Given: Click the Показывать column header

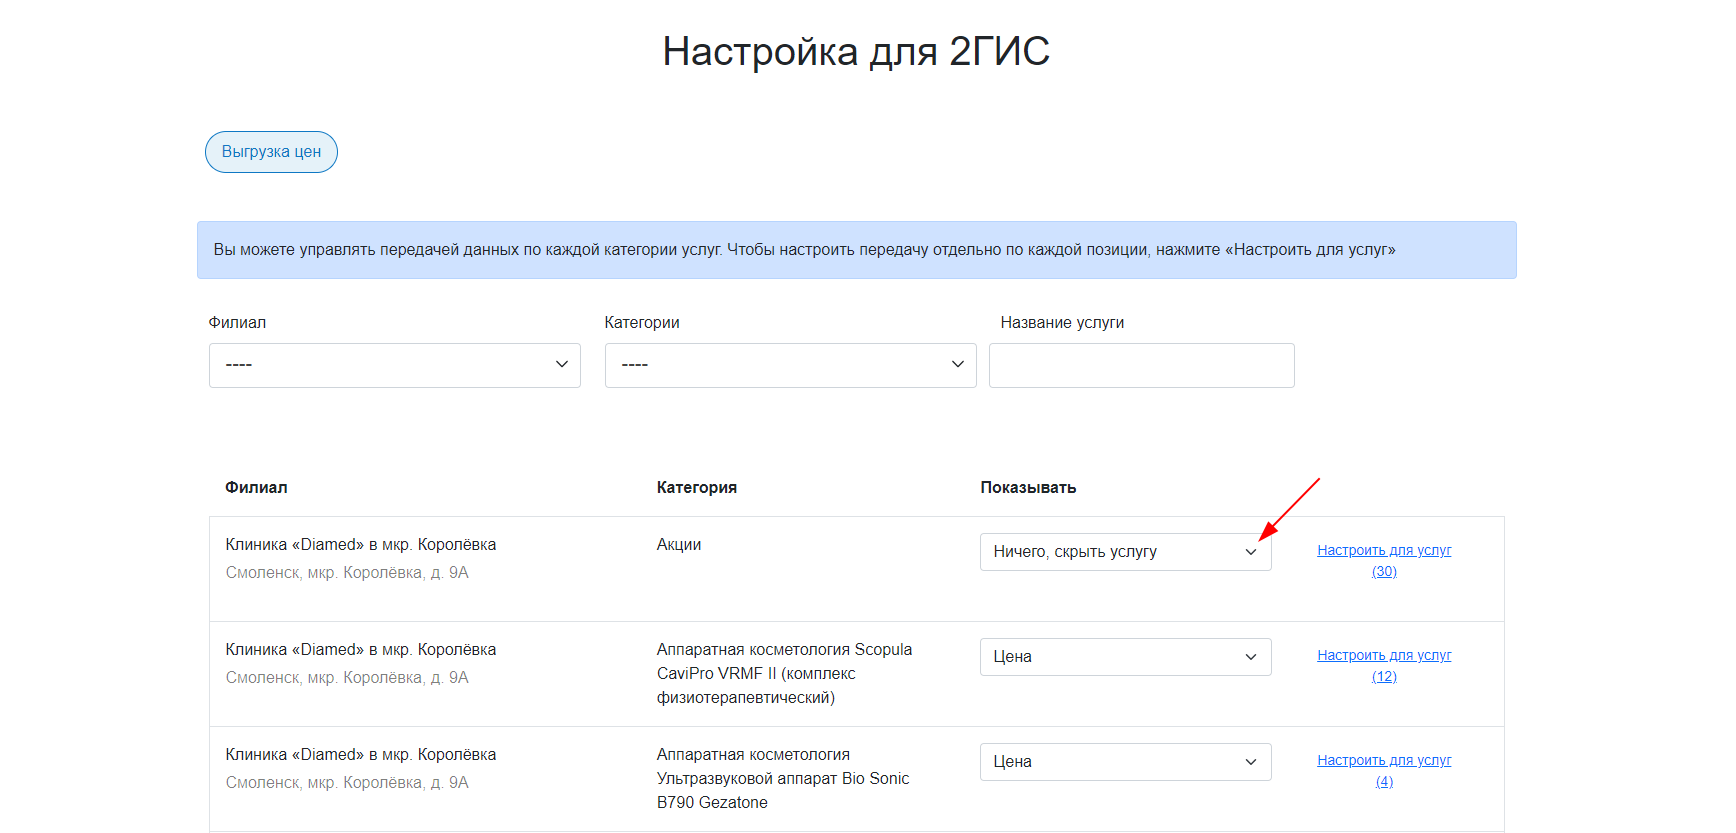Looking at the screenshot, I should coord(1028,488).
